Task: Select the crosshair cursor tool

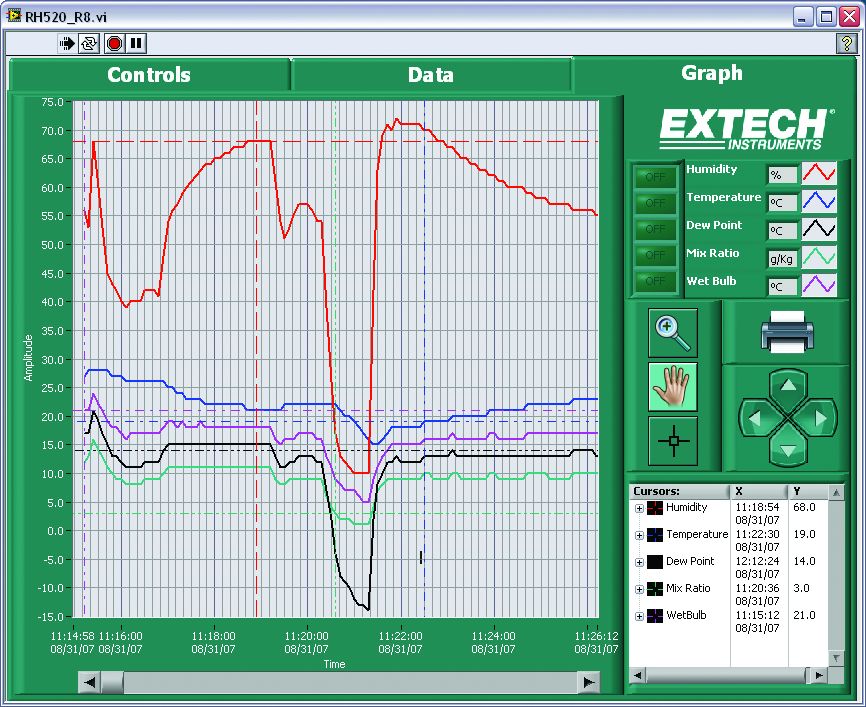Action: 672,440
